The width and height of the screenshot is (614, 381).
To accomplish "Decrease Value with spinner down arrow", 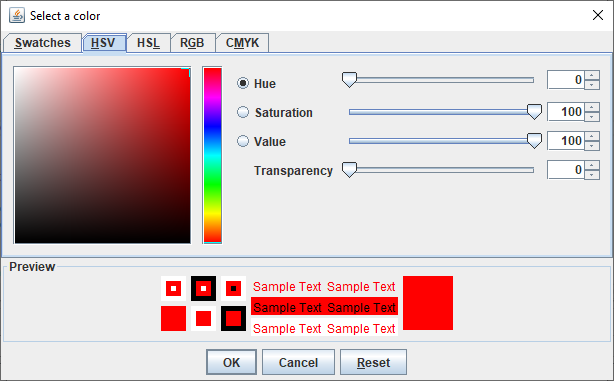I will (592, 146).
